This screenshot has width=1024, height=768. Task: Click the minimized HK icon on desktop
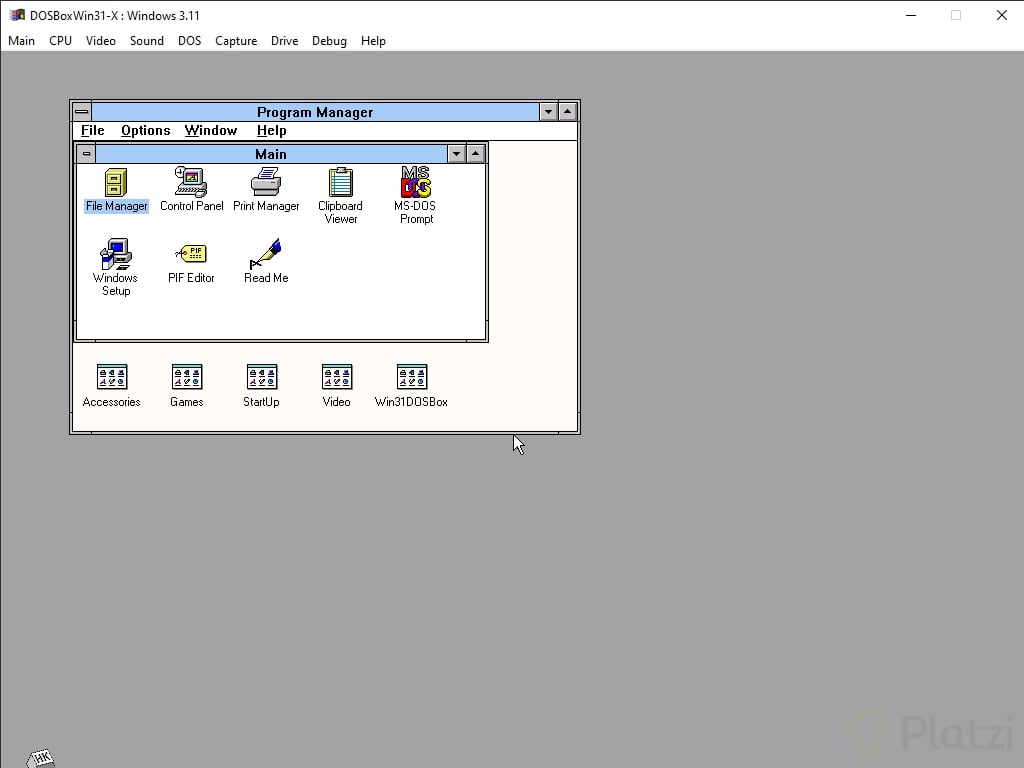point(40,758)
